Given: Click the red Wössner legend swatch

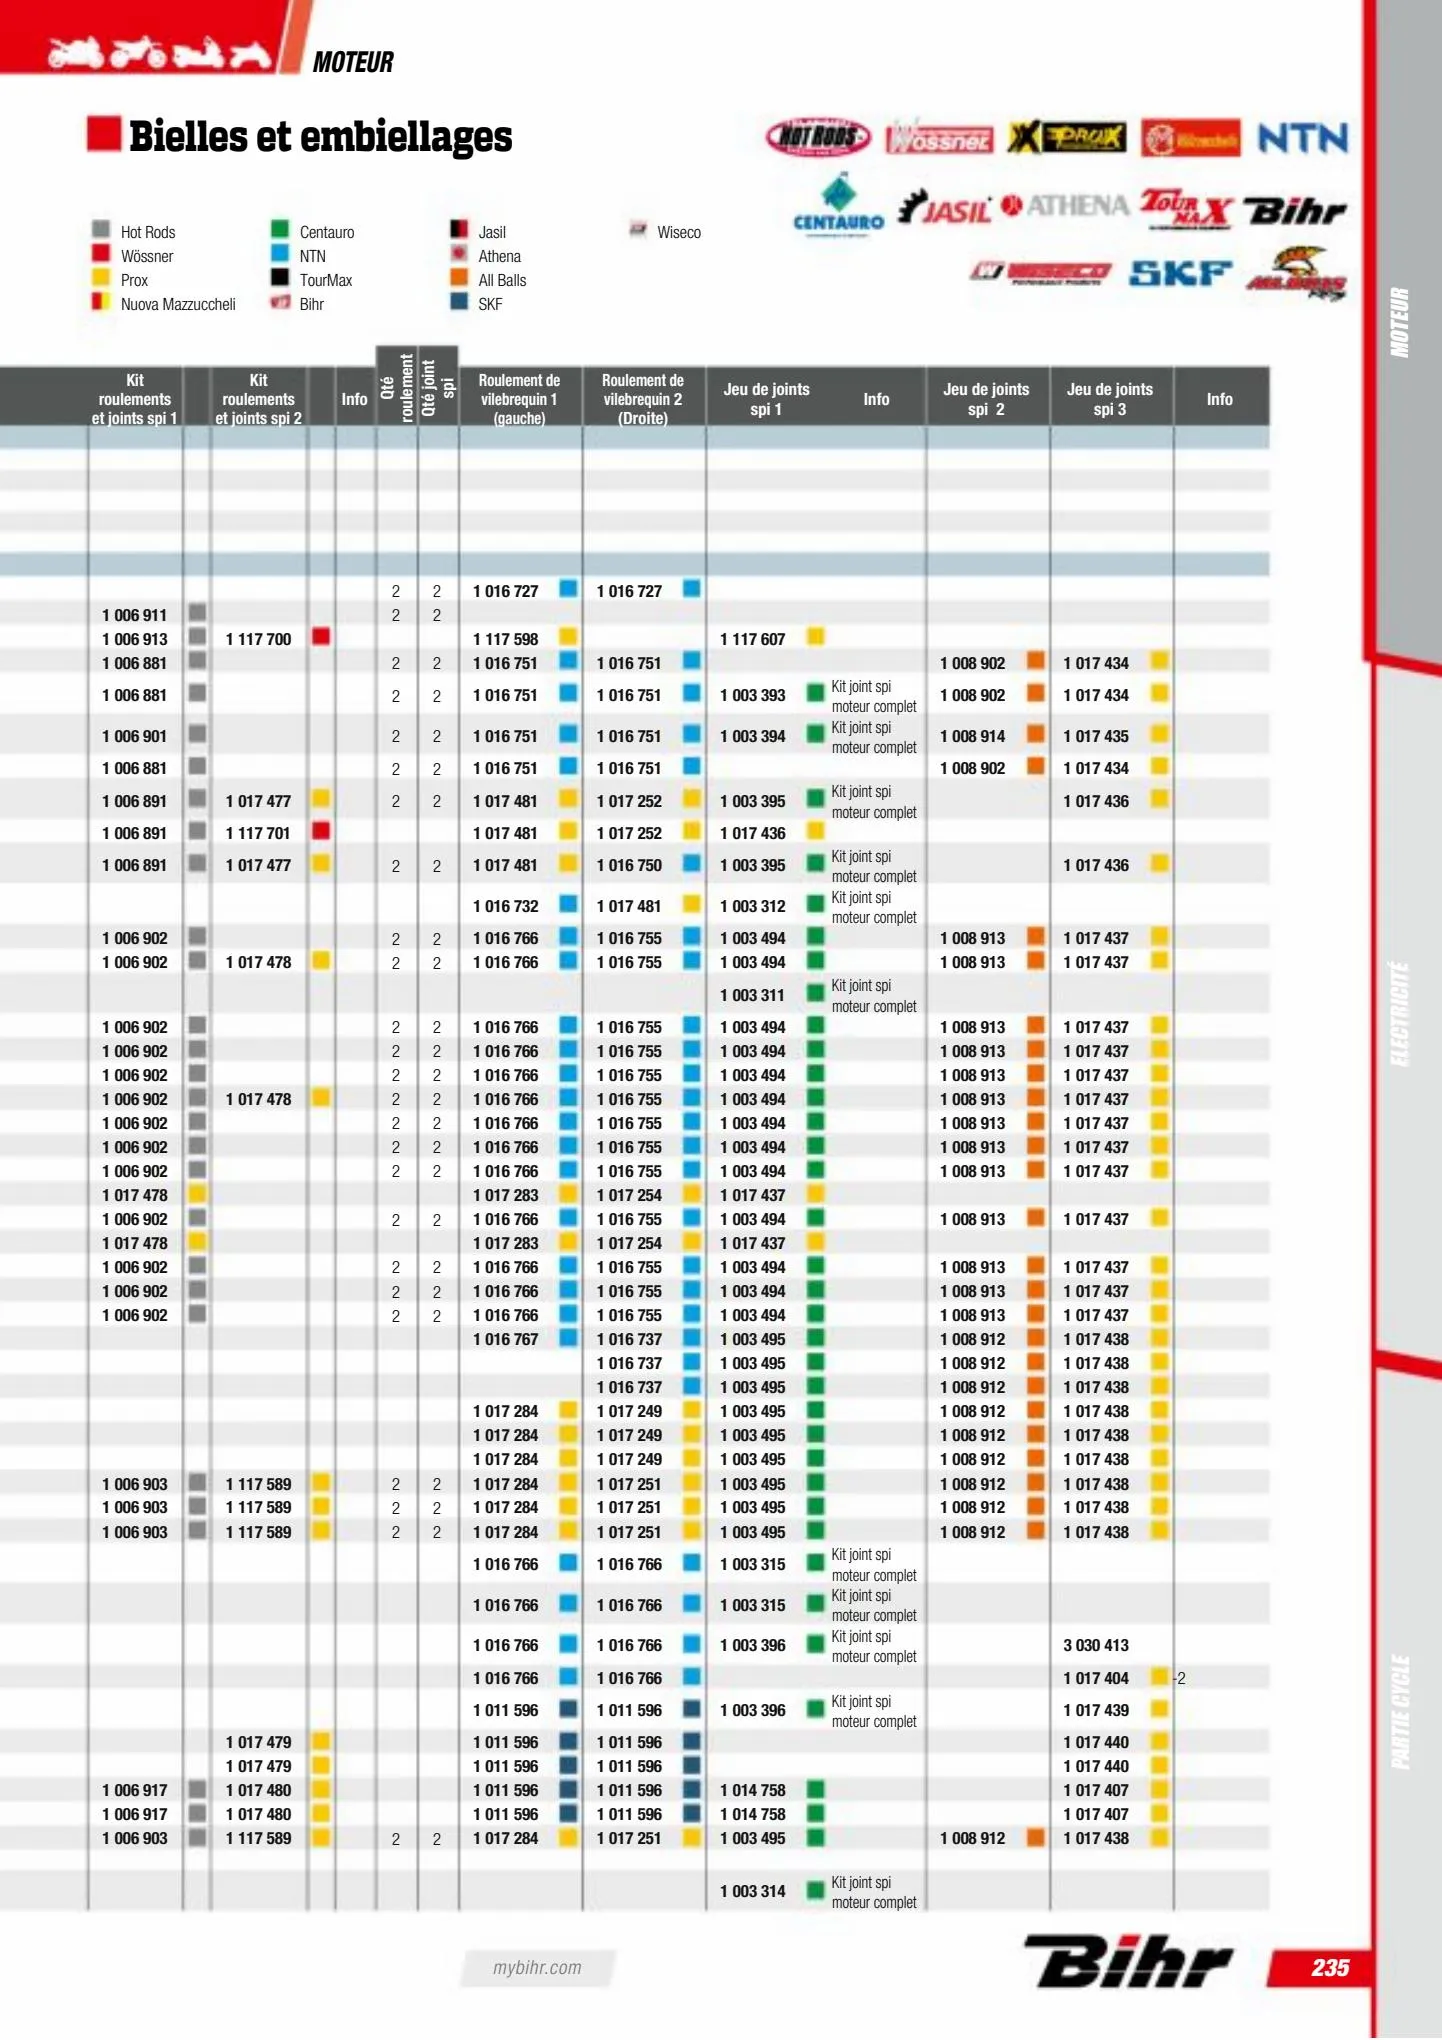Looking at the screenshot, I should [101, 253].
